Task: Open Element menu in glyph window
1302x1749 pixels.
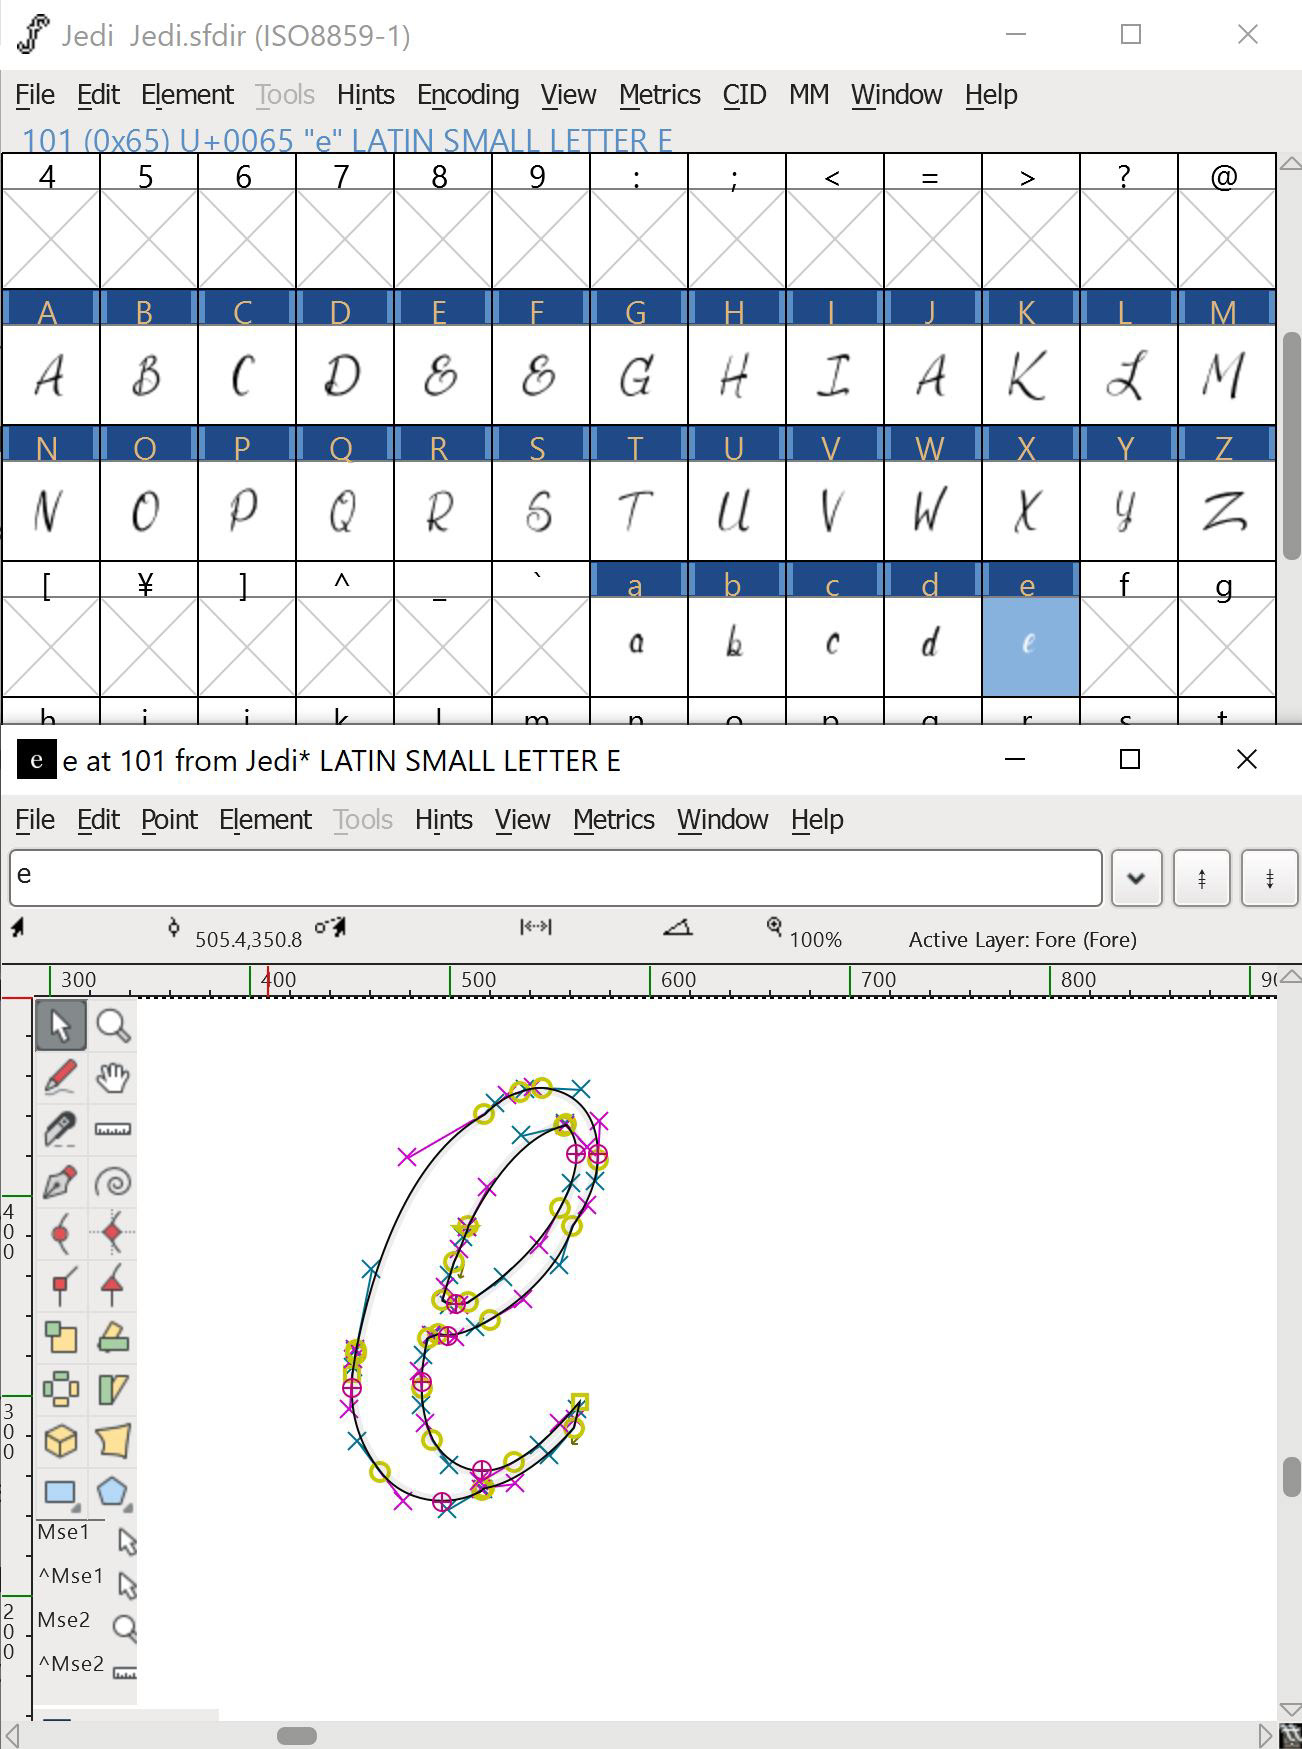Action: pos(265,820)
